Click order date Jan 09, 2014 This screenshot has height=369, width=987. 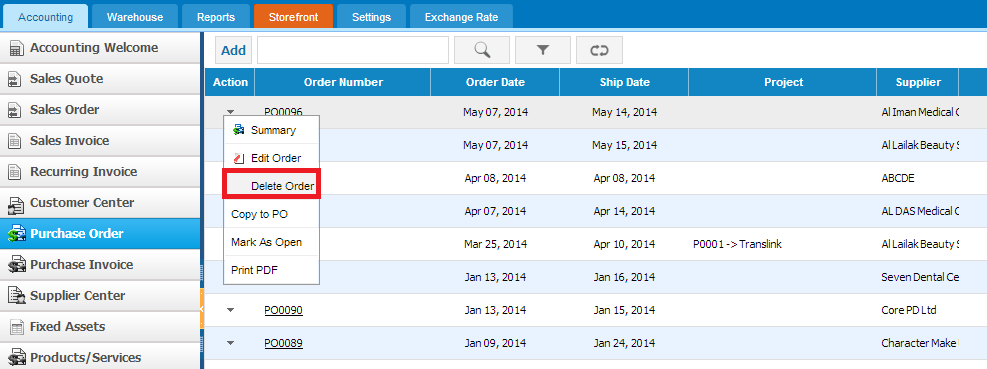tap(495, 343)
